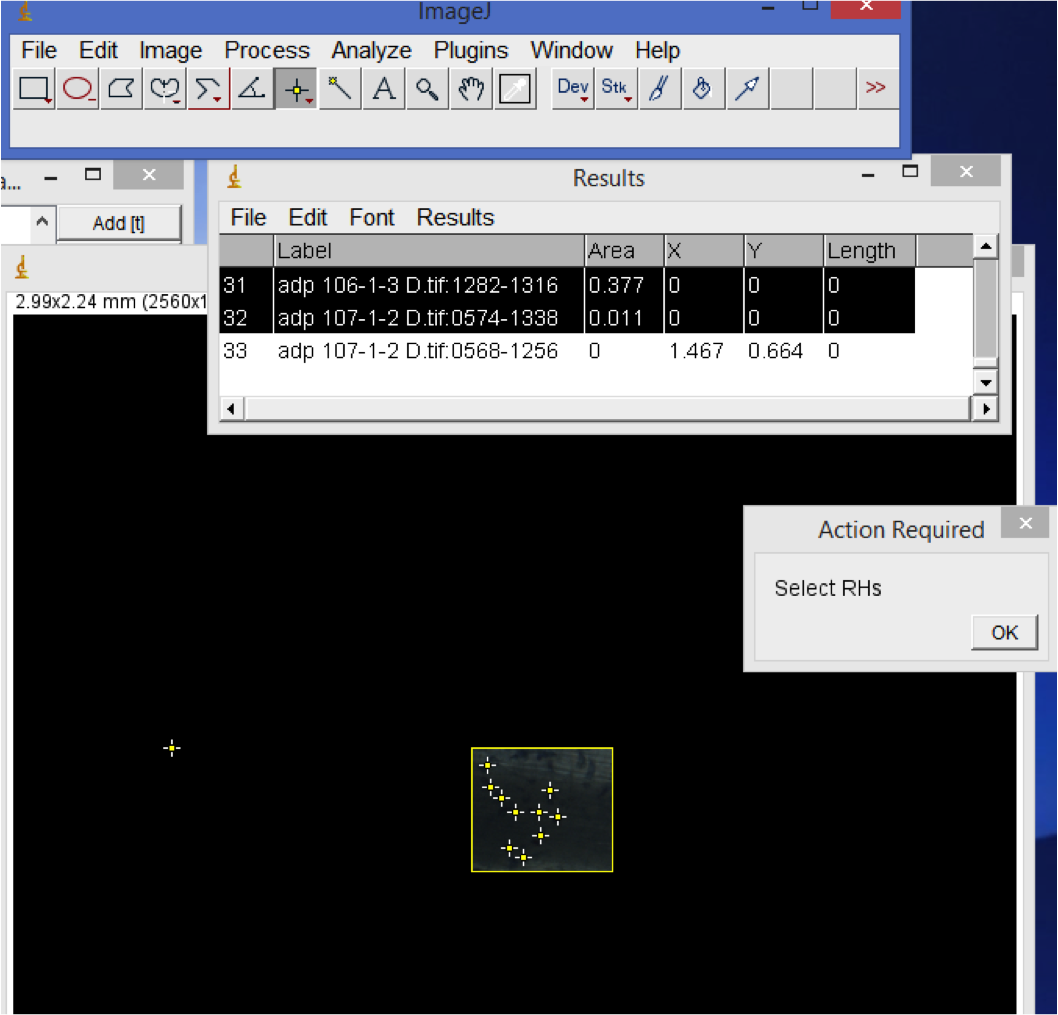Select the Scrolling hand tool

(x=471, y=88)
